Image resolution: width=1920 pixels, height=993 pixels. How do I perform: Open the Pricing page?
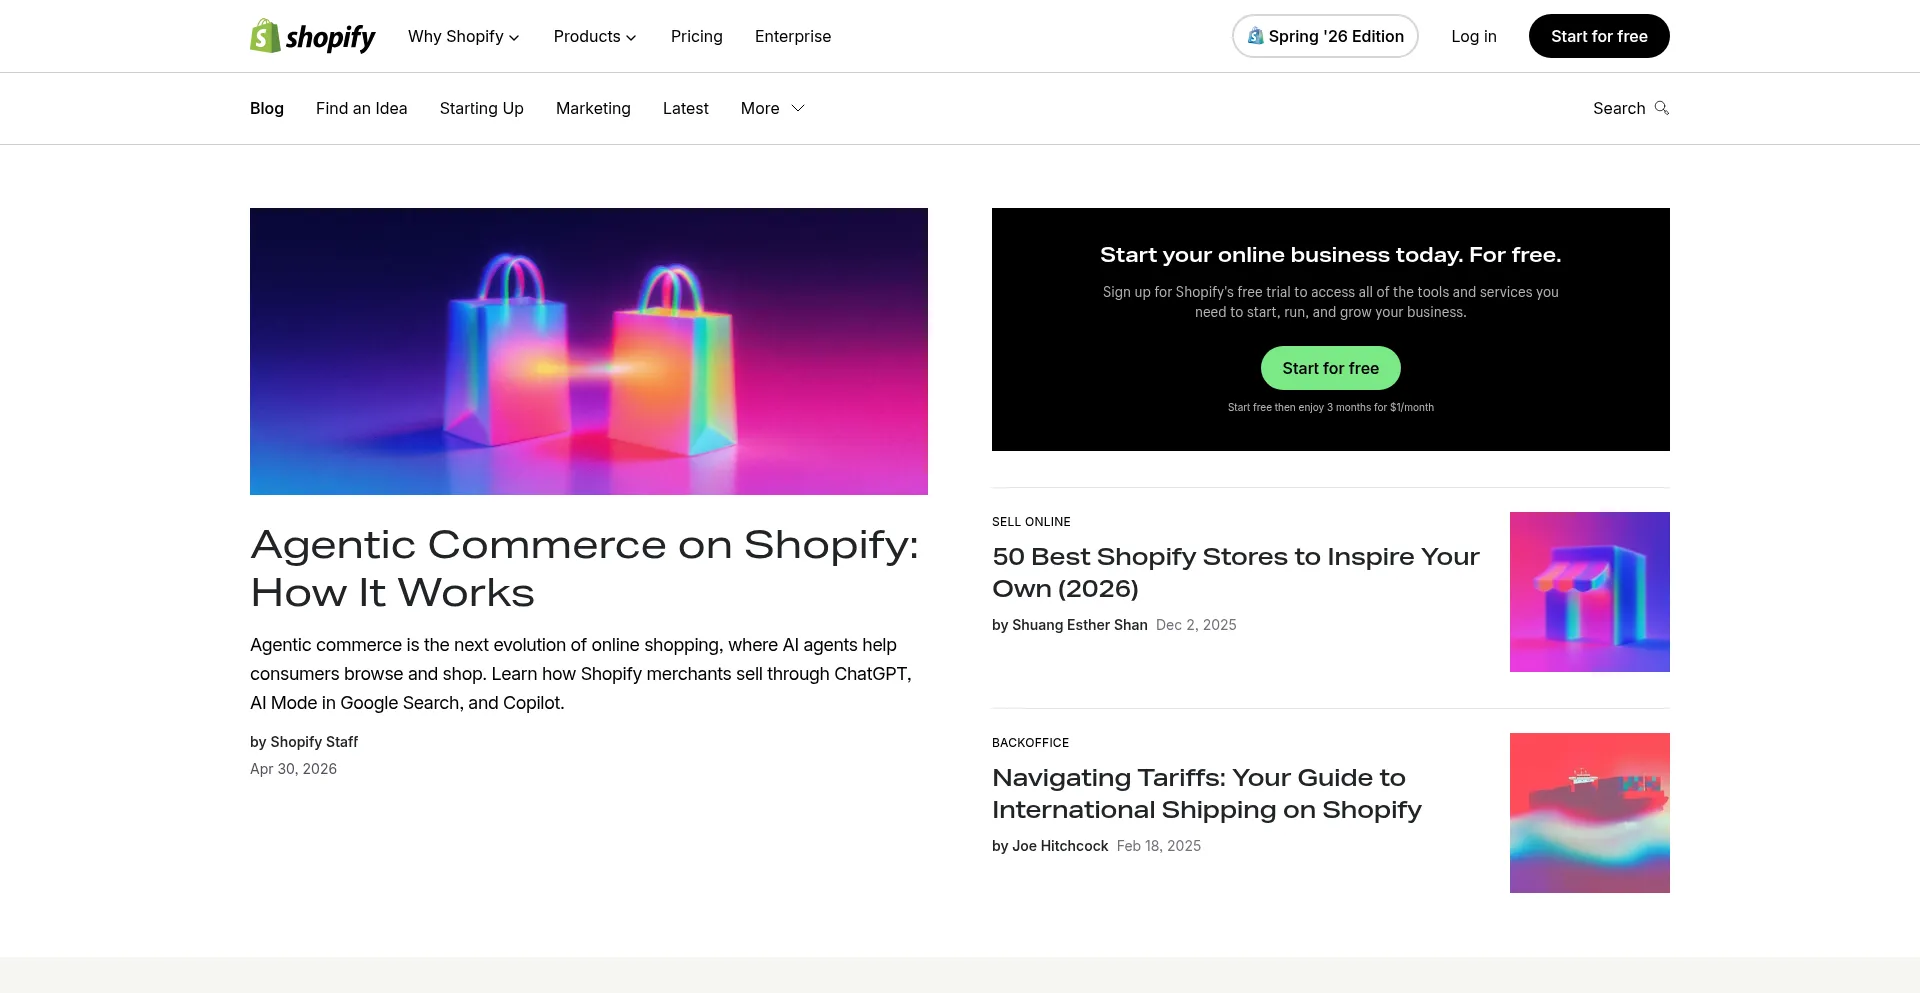(697, 36)
